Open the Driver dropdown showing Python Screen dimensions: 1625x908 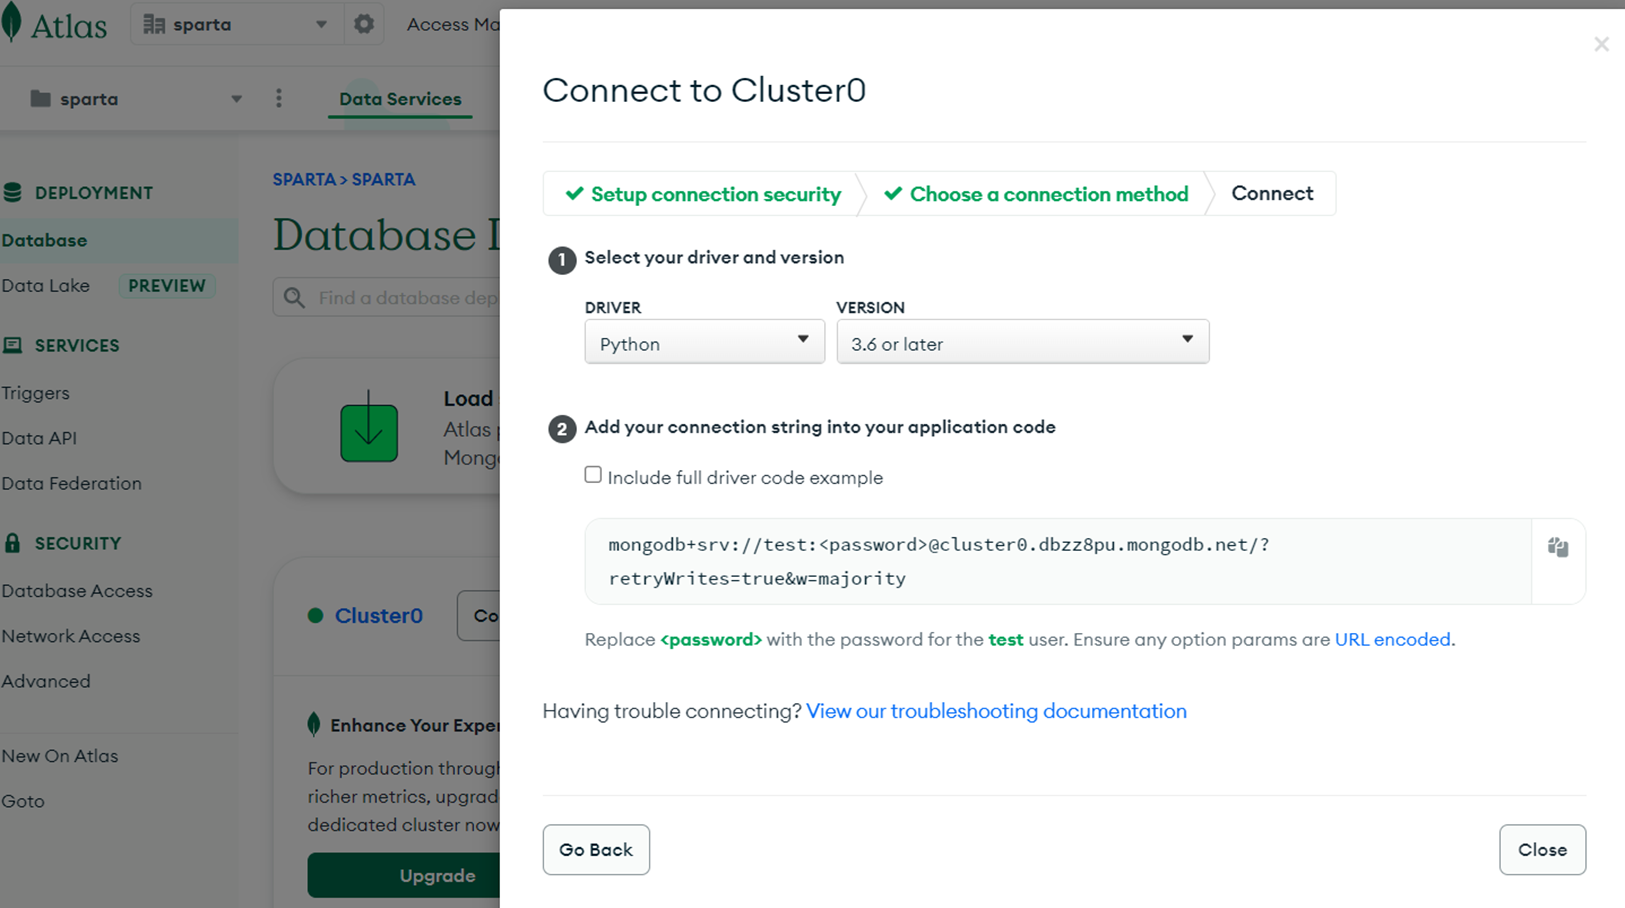(x=704, y=342)
